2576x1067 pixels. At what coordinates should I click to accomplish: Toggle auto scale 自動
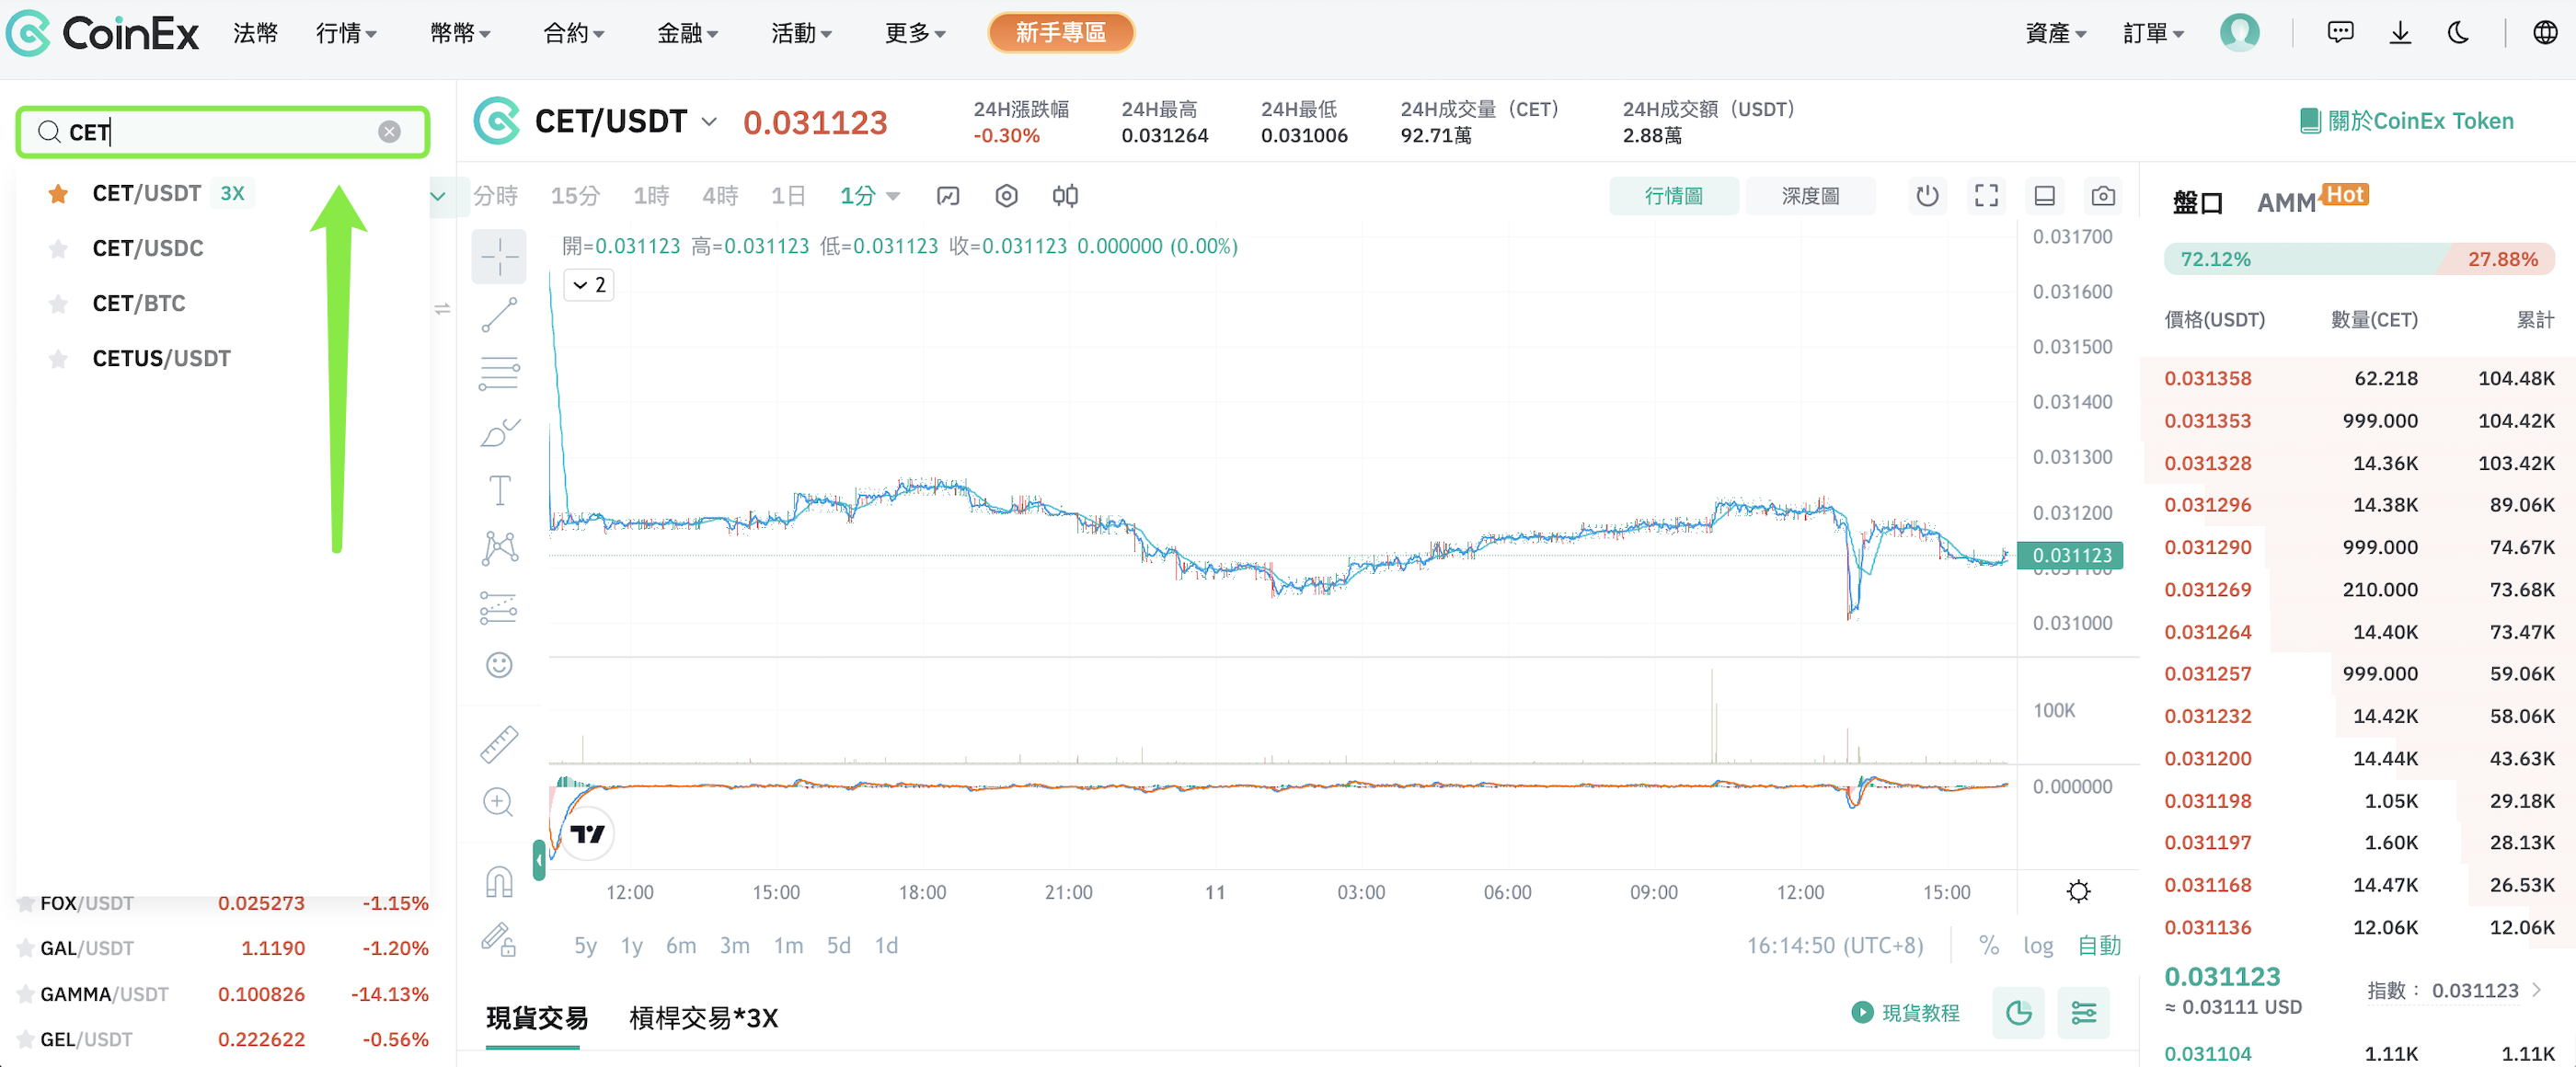2099,945
